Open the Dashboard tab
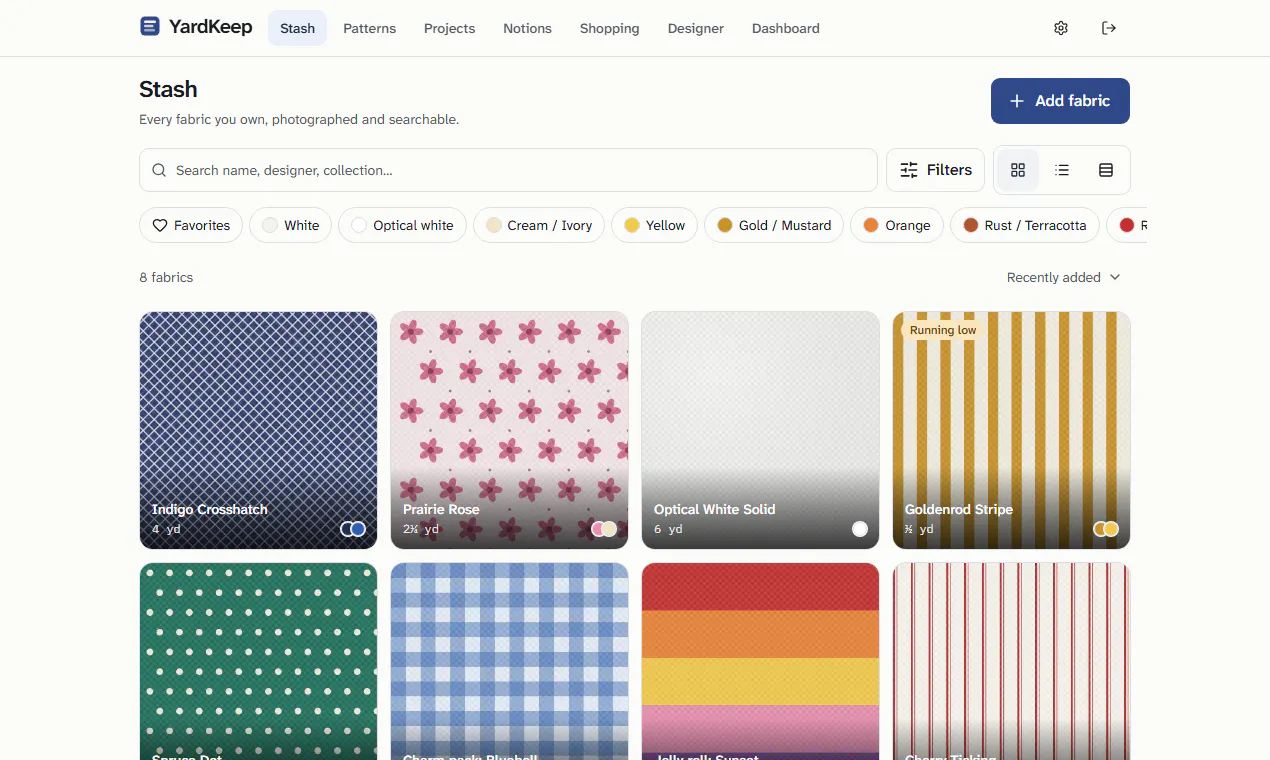Image resolution: width=1270 pixels, height=760 pixels. pyautogui.click(x=785, y=28)
